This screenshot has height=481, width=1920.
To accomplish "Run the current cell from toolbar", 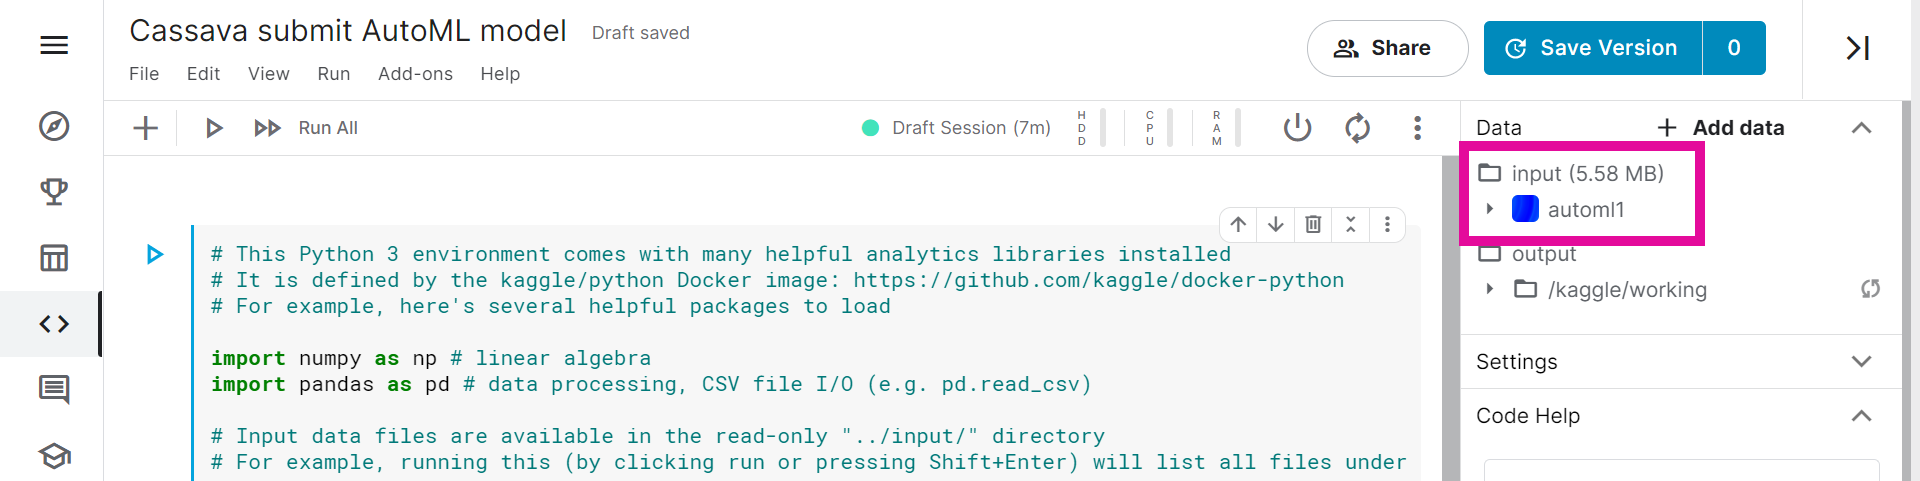I will click(x=213, y=128).
